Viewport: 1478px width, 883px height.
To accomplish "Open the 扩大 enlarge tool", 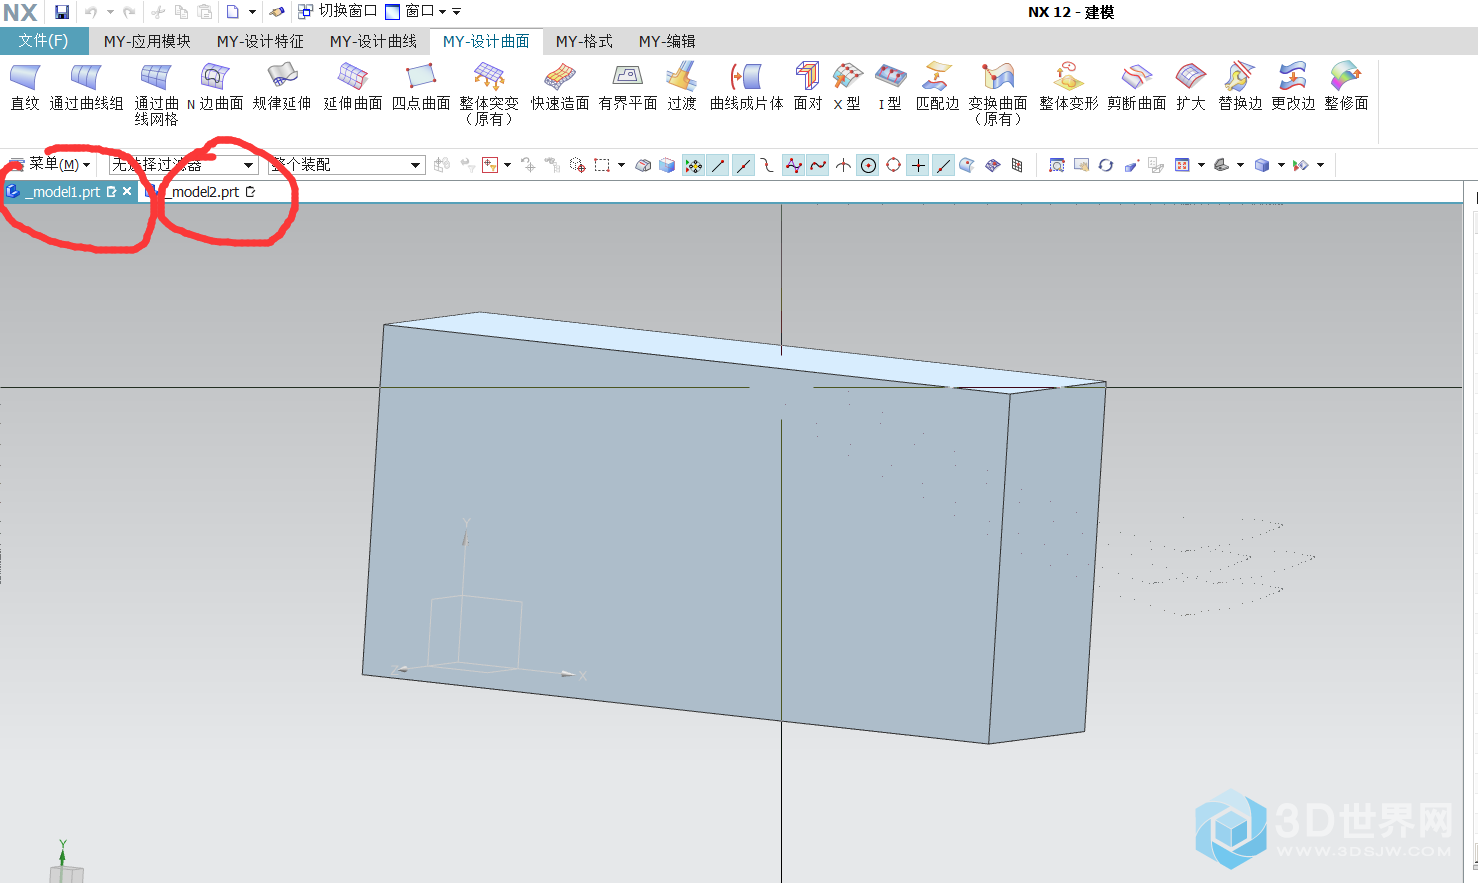I will tap(1191, 87).
